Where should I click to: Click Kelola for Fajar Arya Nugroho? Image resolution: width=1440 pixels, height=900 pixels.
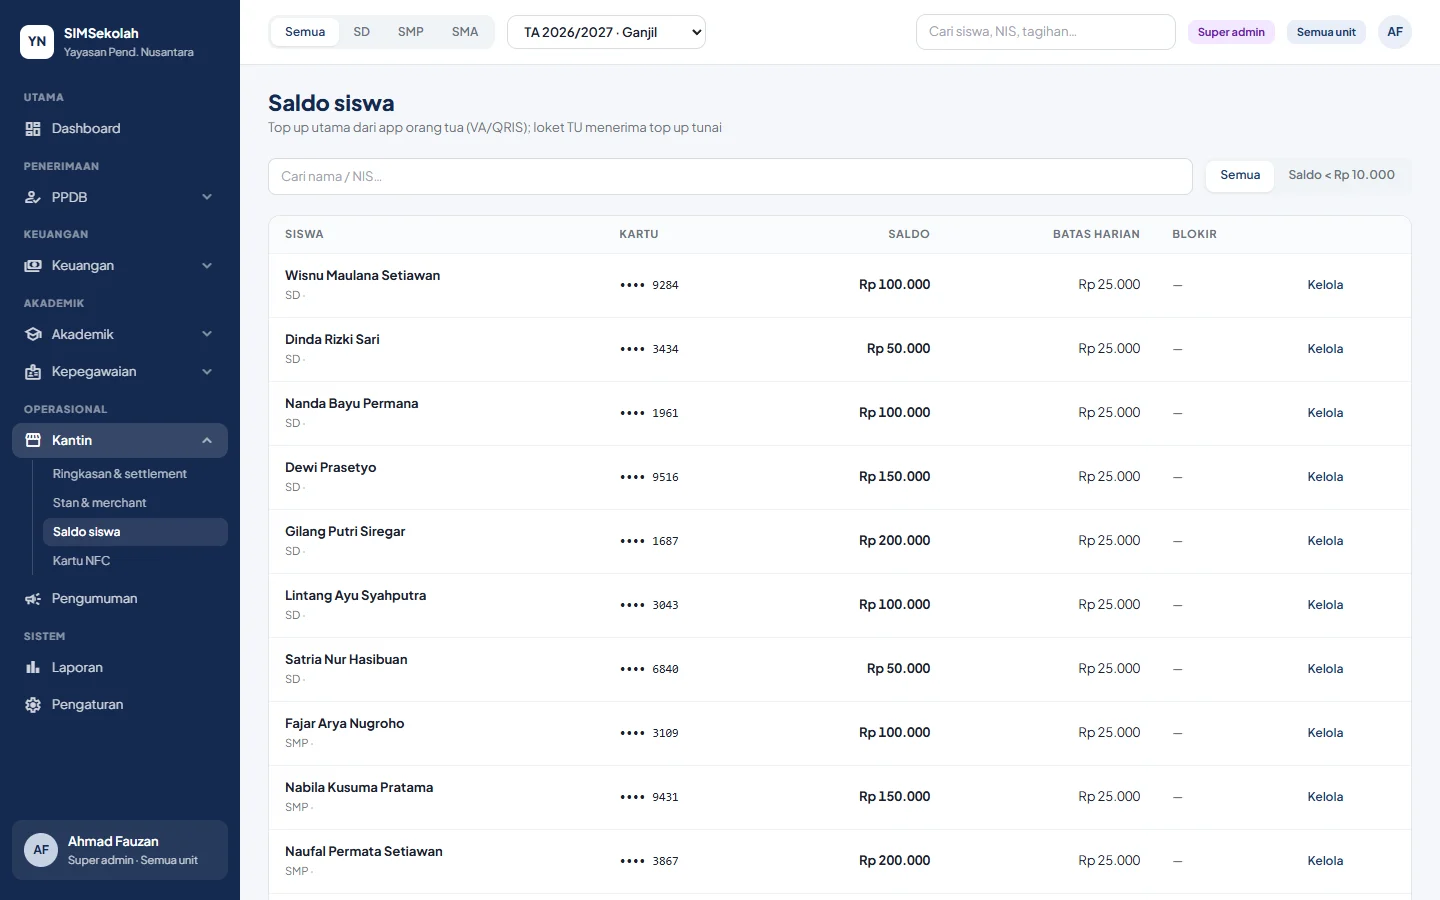tap(1325, 733)
